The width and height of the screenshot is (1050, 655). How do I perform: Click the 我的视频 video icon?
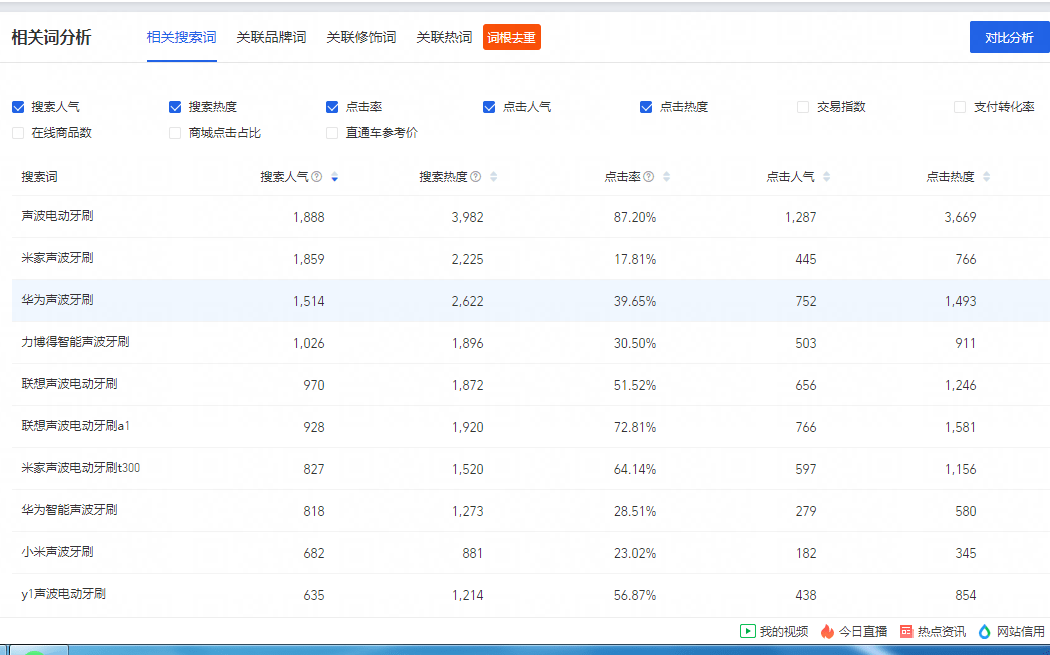click(747, 631)
